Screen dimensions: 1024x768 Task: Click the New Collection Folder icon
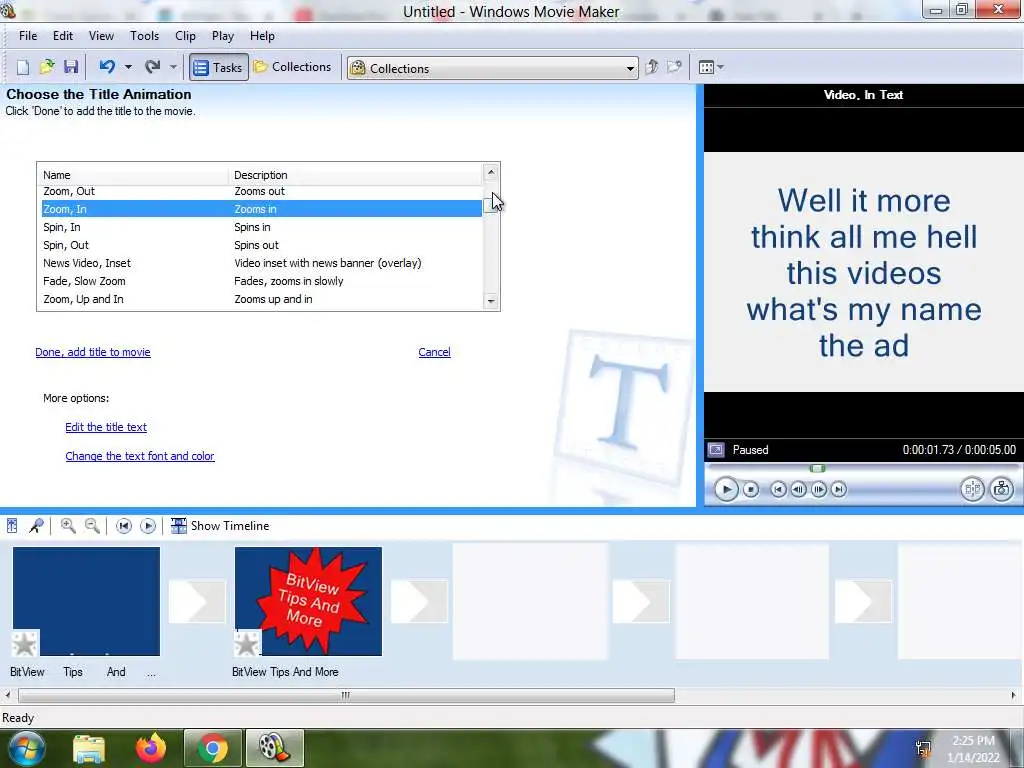(x=674, y=67)
